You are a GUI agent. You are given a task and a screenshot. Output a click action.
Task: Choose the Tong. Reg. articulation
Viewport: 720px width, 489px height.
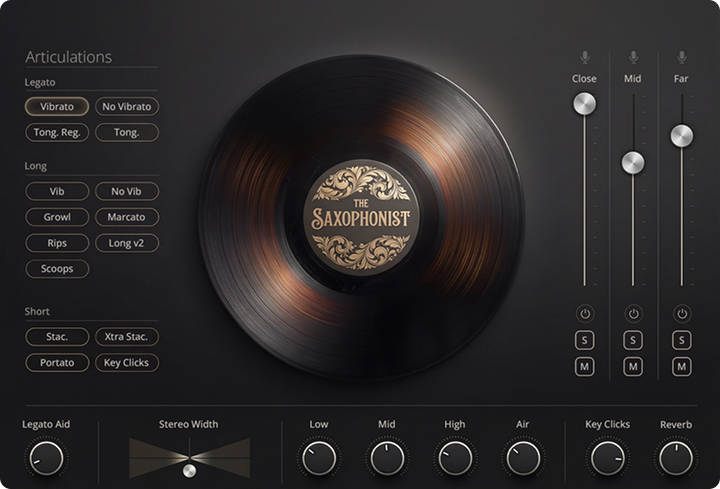pos(57,133)
